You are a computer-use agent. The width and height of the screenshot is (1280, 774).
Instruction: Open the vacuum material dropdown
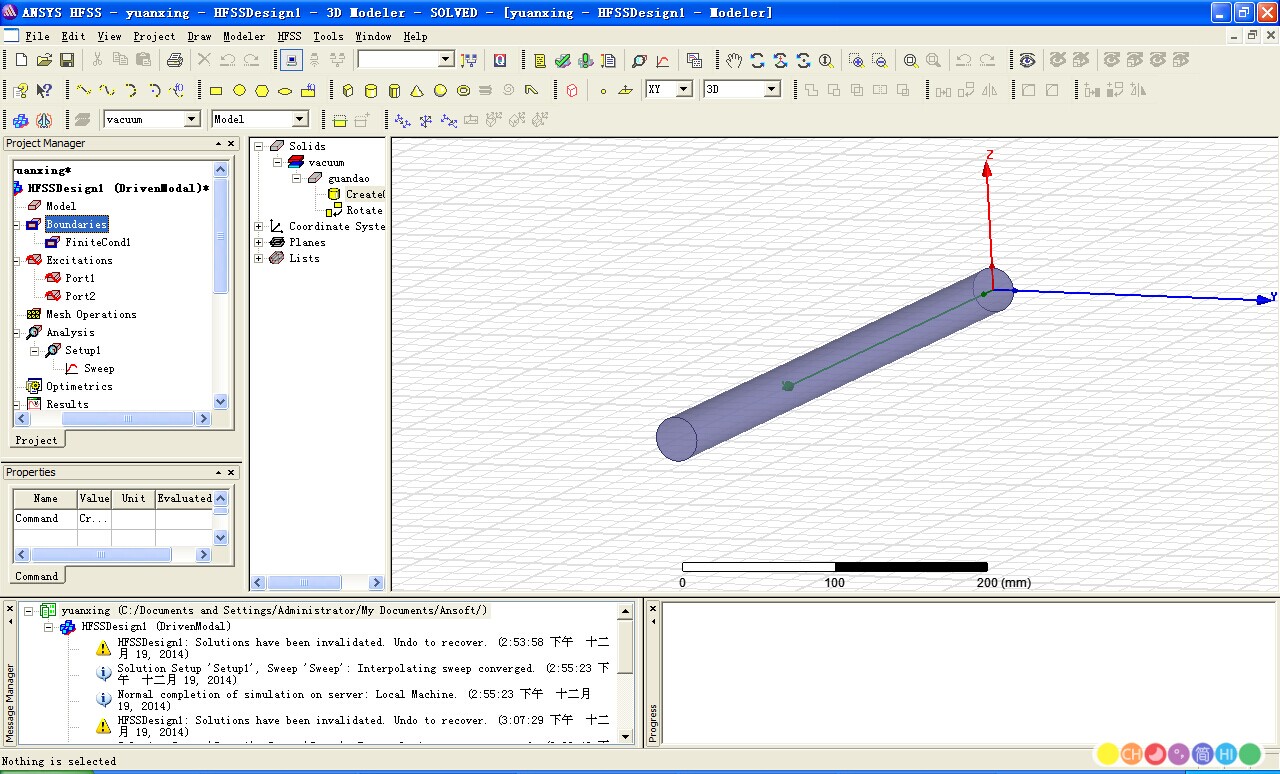[x=192, y=119]
